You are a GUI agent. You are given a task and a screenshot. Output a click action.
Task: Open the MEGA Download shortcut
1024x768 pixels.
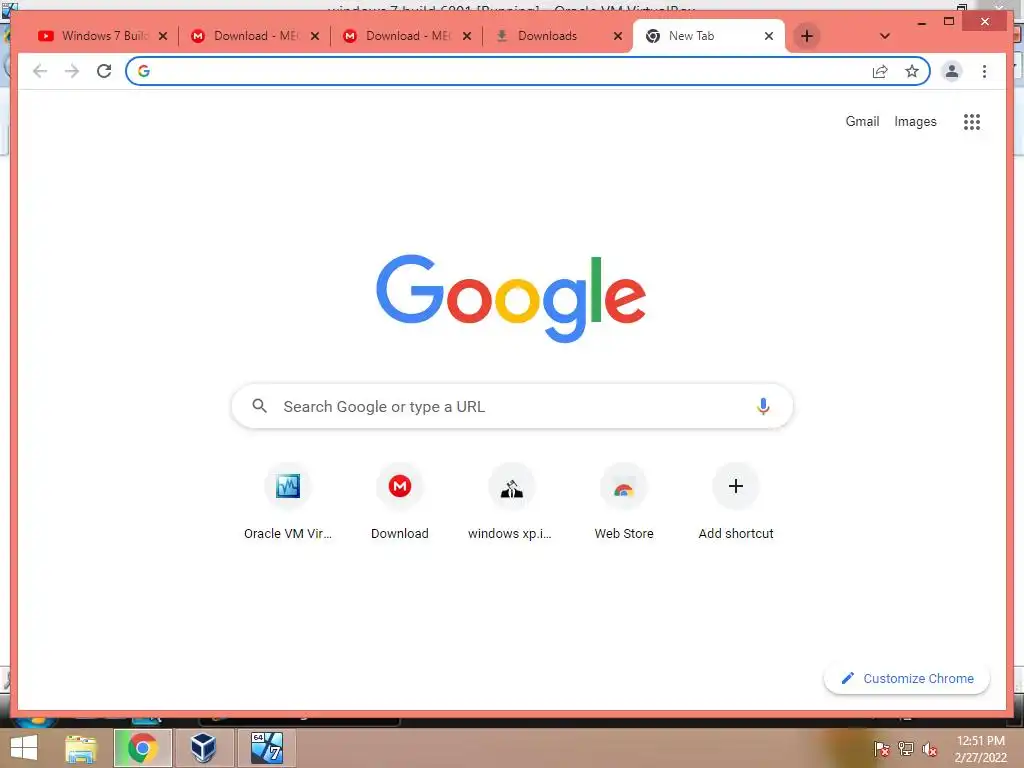click(400, 503)
